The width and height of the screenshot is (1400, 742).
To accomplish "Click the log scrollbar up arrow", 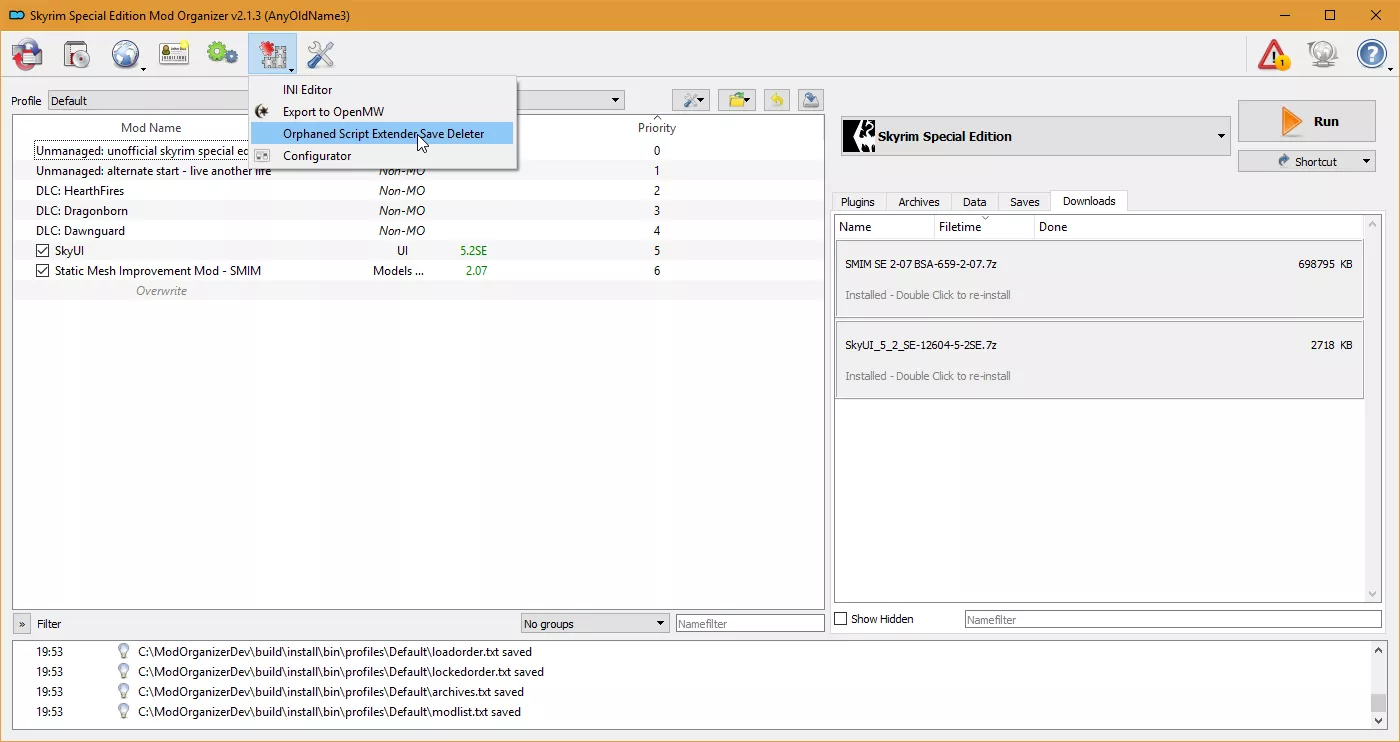I will point(1379,650).
